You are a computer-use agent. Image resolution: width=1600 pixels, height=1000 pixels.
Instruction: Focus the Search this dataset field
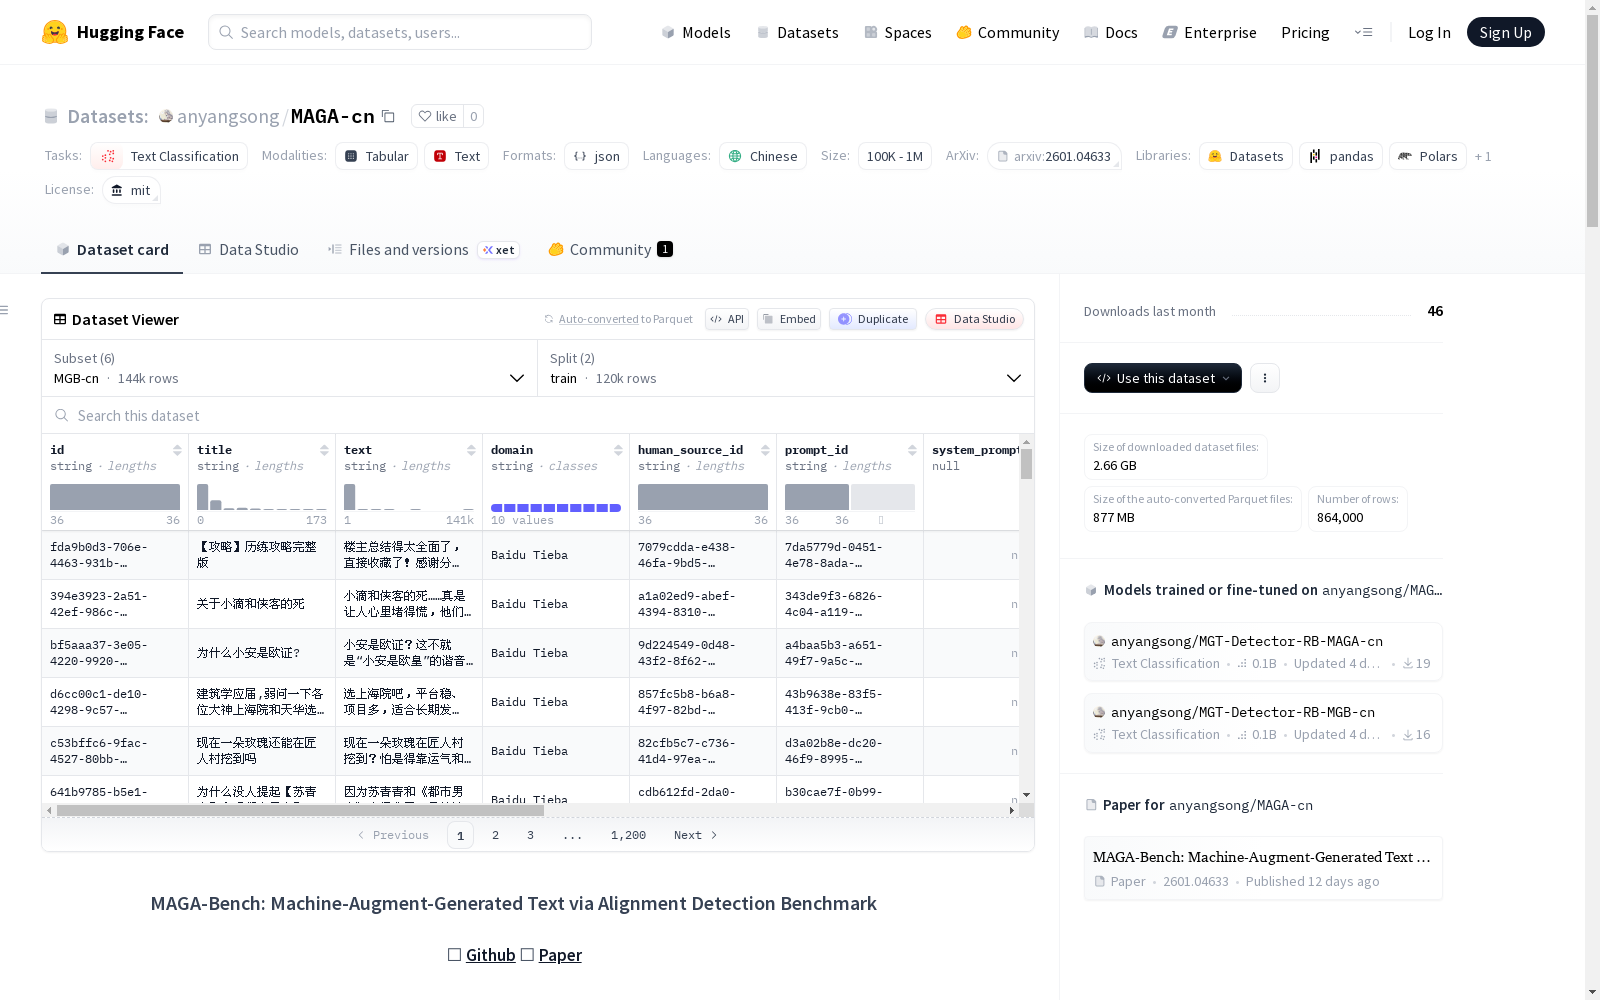tap(538, 415)
